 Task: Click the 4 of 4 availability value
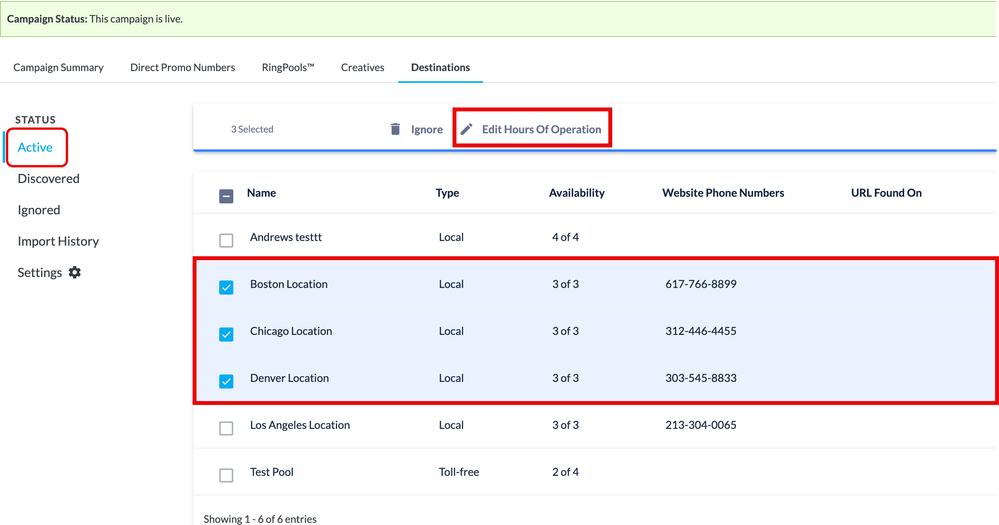point(565,237)
